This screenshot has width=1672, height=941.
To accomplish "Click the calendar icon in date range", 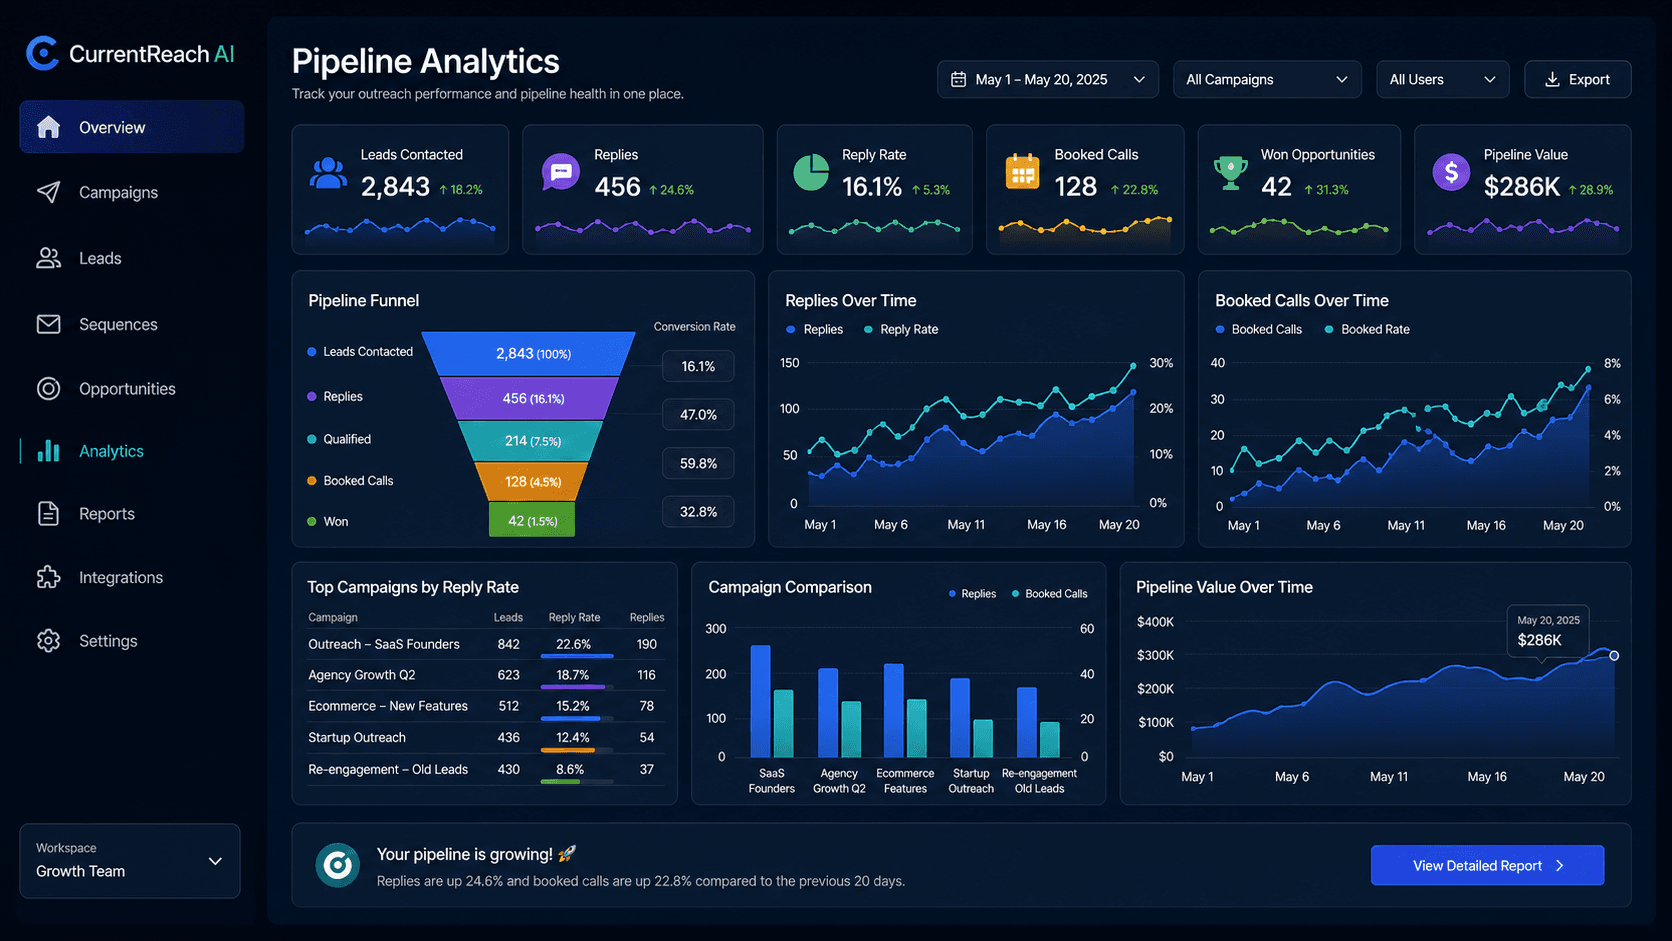I will tap(958, 79).
